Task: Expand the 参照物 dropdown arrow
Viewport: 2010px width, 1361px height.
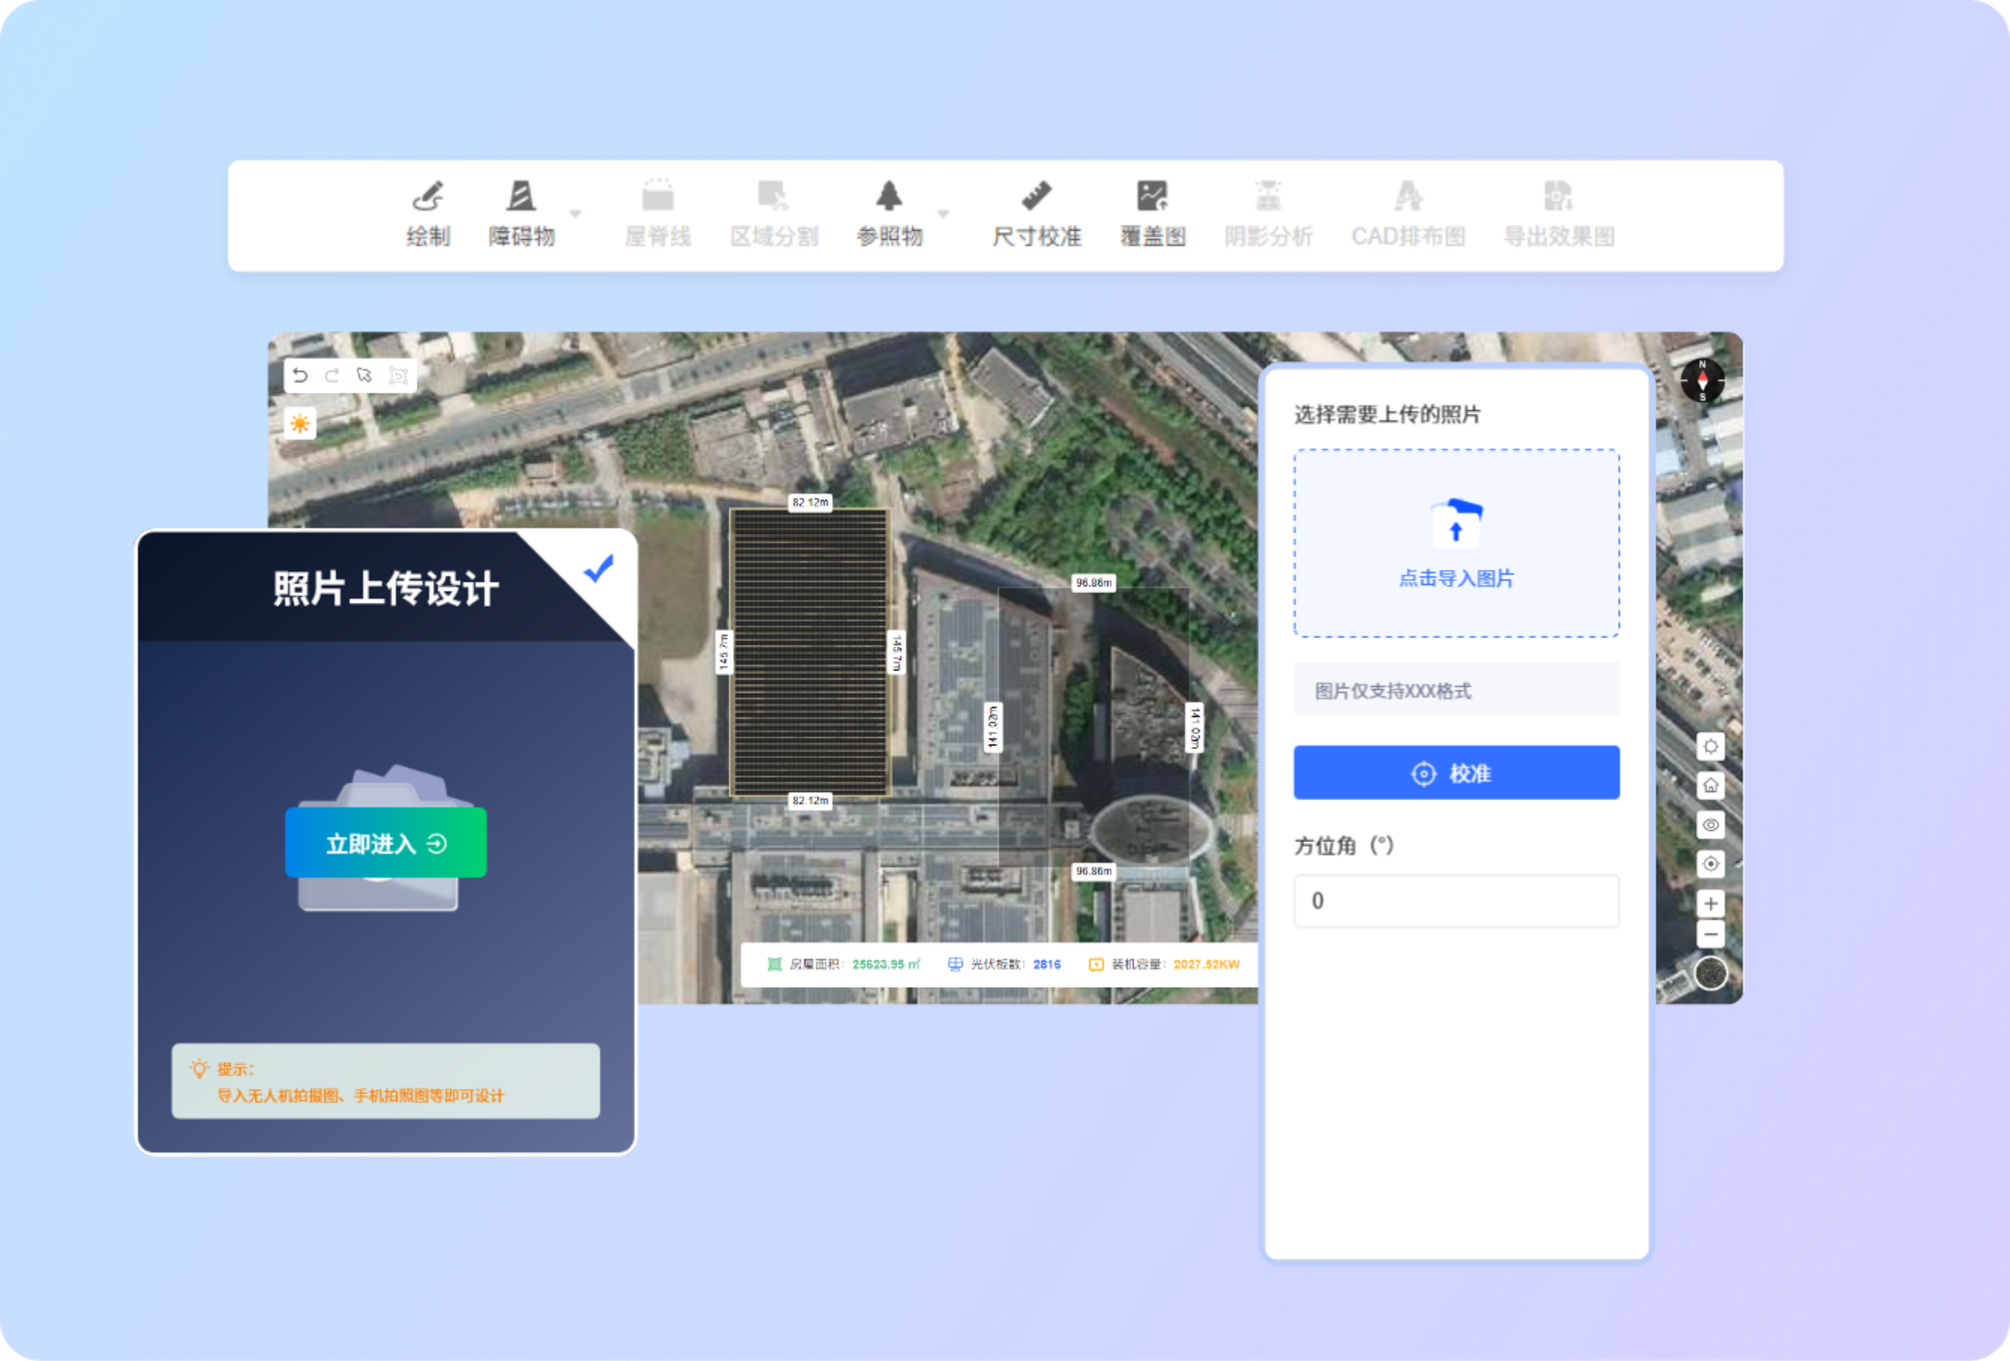Action: coord(943,214)
